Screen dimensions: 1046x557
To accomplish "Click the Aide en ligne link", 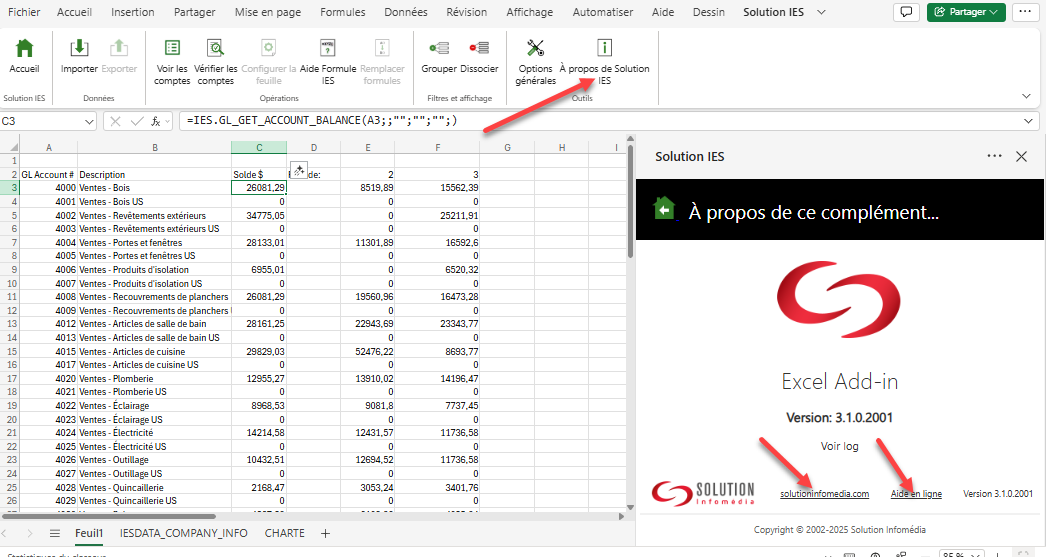I will tap(917, 494).
